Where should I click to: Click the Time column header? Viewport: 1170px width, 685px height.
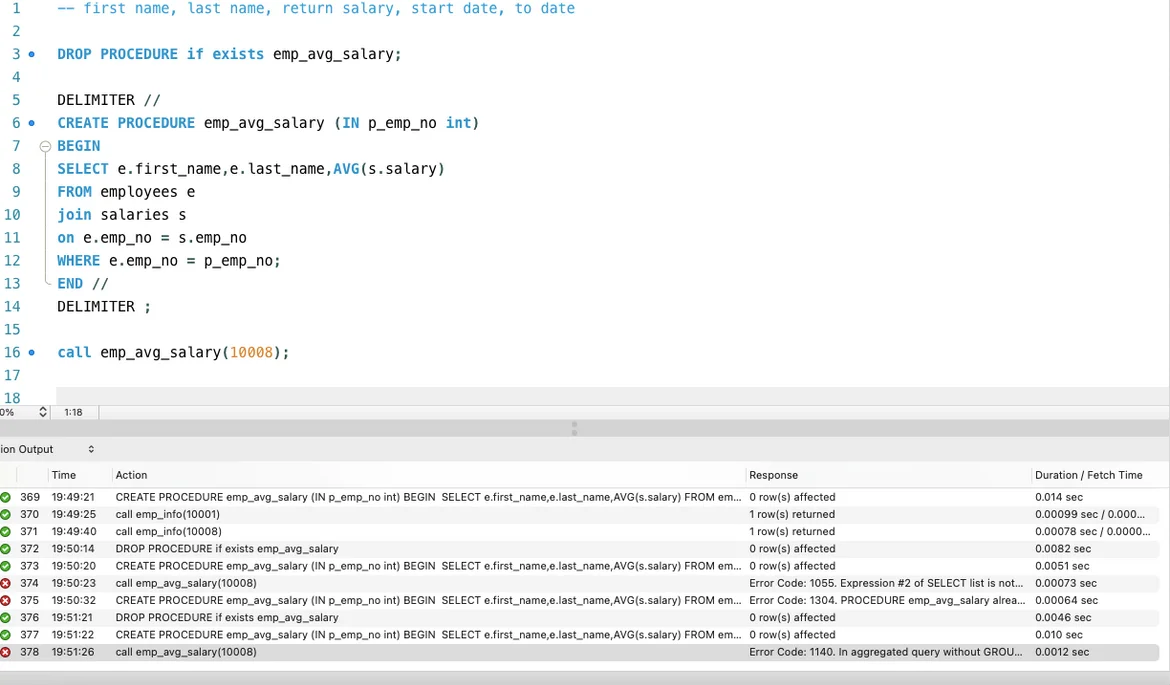click(64, 475)
